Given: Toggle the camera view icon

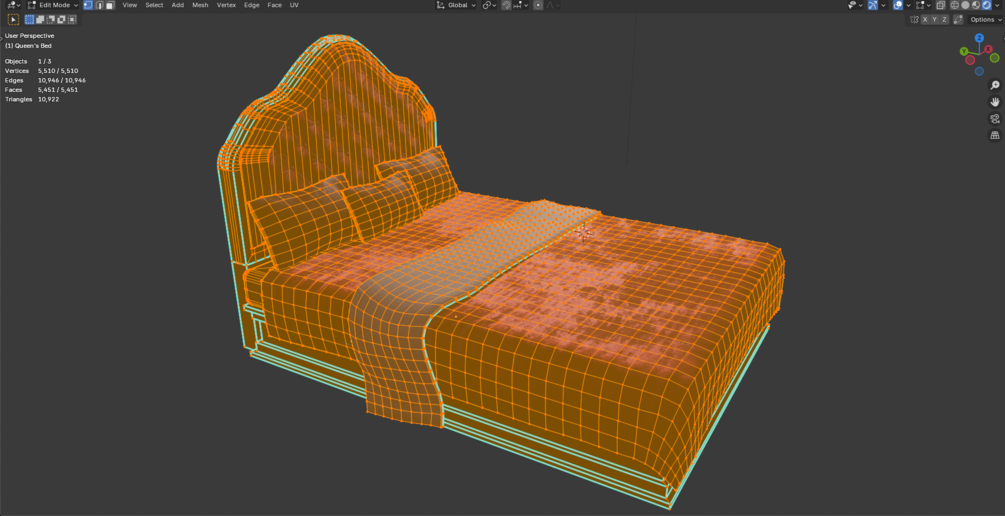Looking at the screenshot, I should click(x=995, y=119).
